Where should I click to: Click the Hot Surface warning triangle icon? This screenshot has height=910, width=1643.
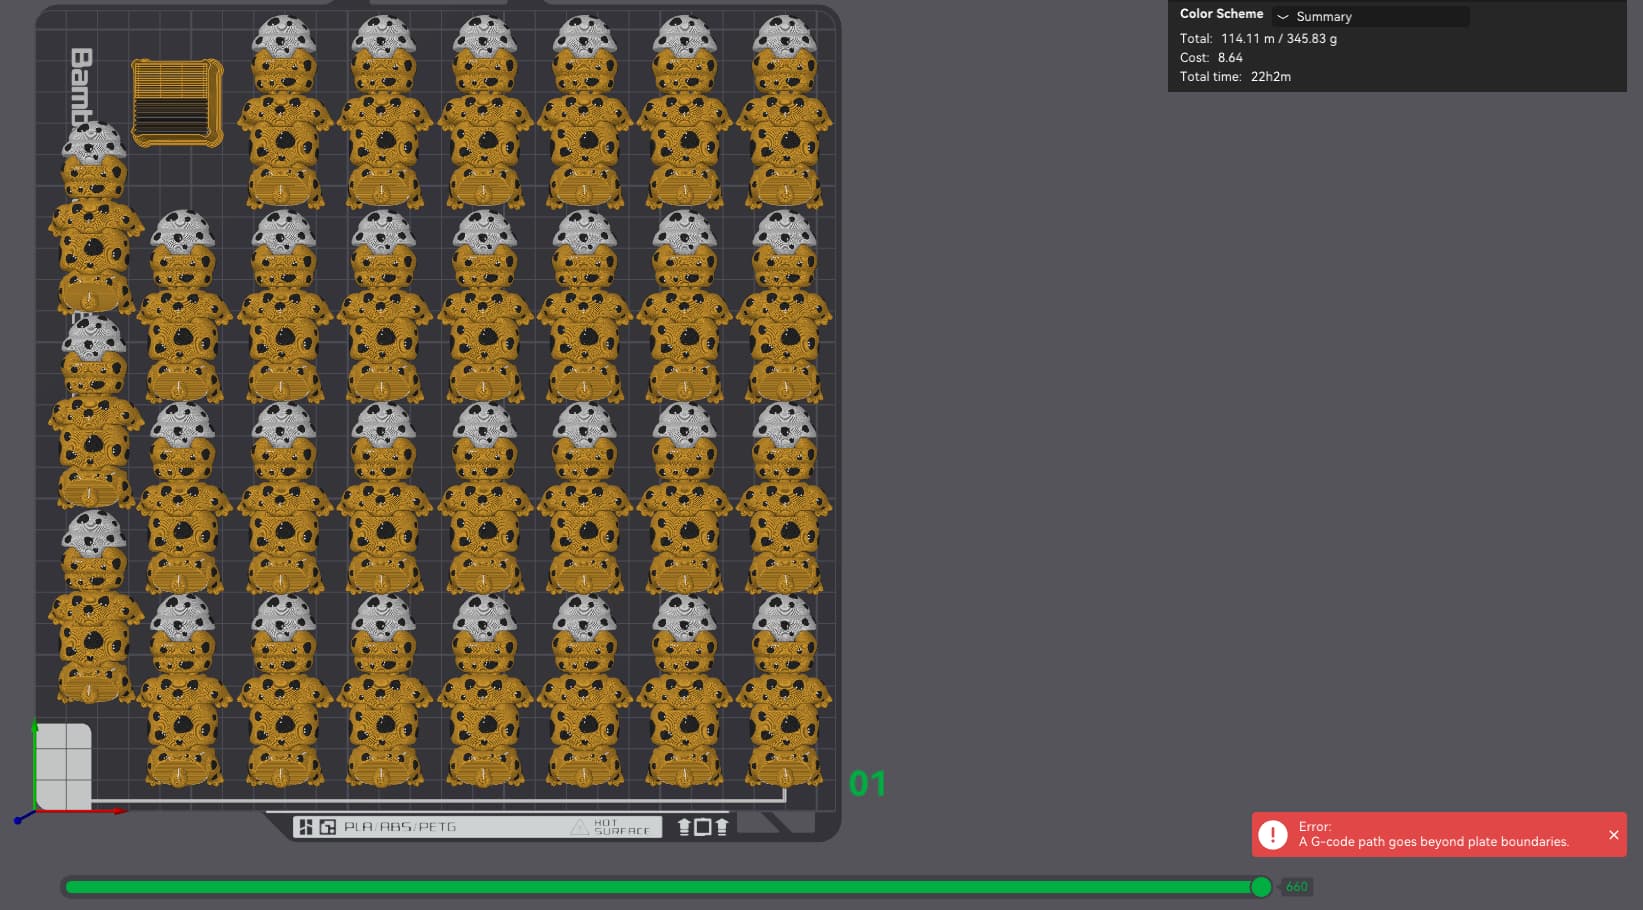[x=579, y=827]
